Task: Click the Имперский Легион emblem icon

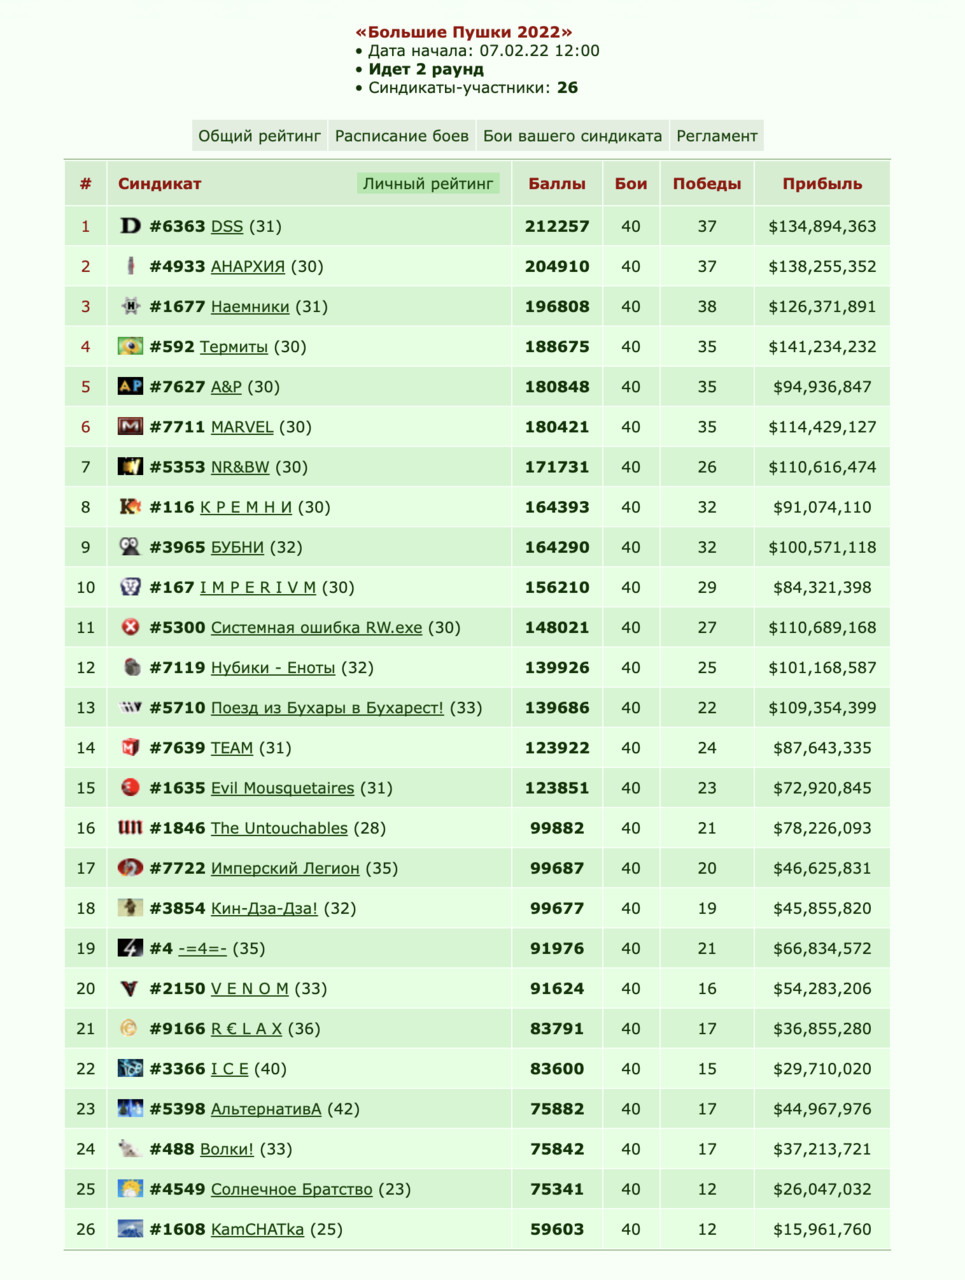Action: click(x=130, y=867)
